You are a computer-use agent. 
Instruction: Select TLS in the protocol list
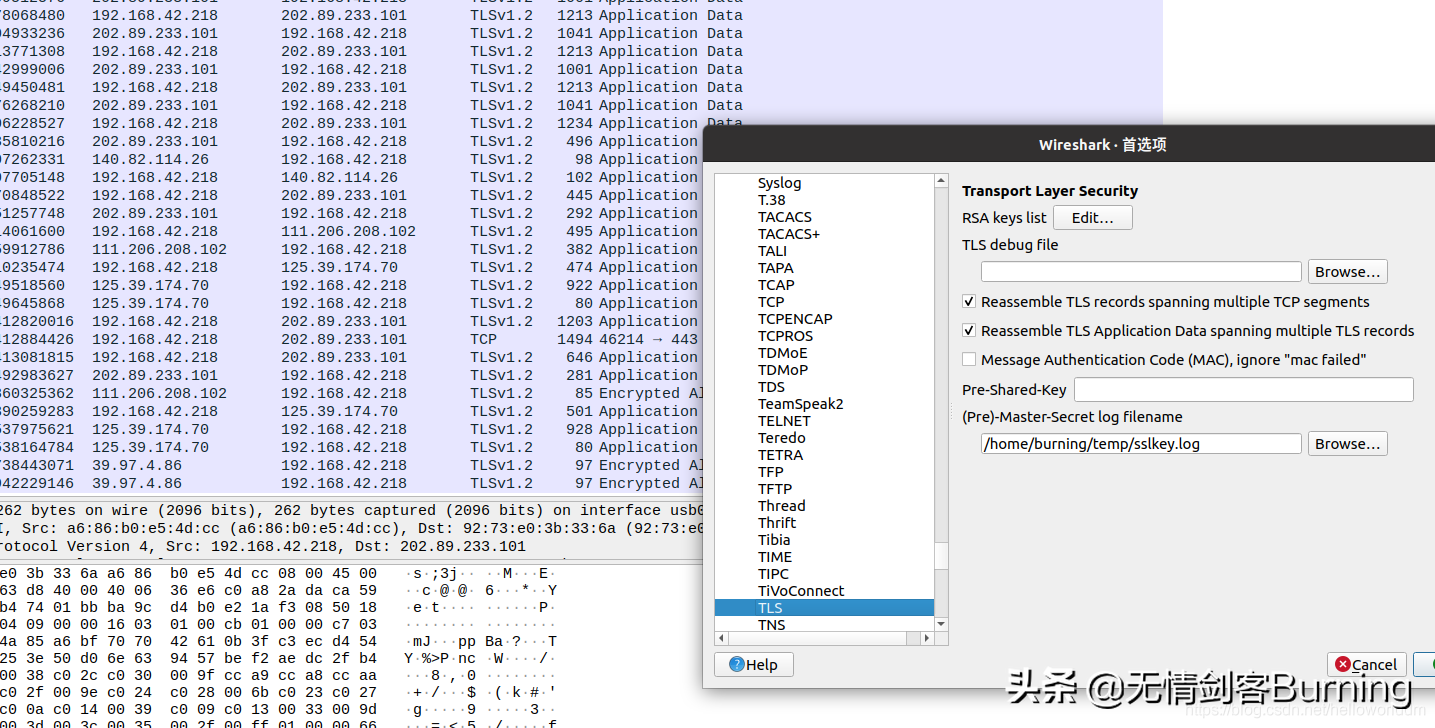[824, 608]
